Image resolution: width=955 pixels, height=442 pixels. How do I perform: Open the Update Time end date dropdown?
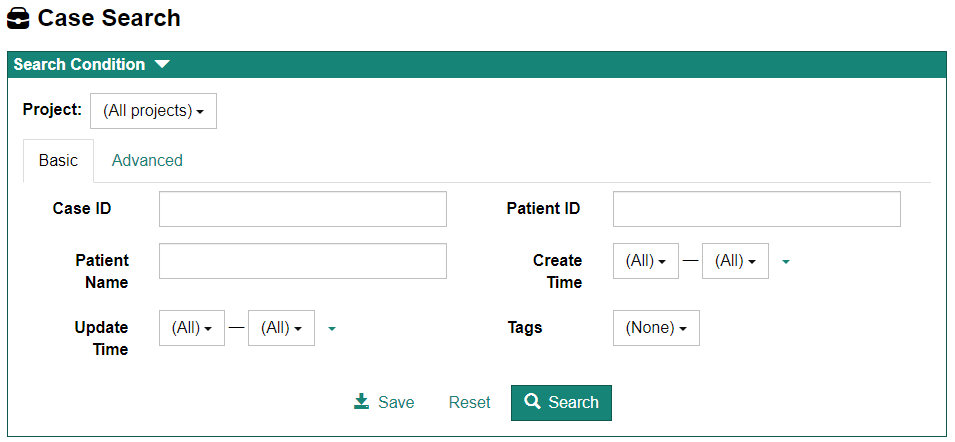click(x=281, y=328)
